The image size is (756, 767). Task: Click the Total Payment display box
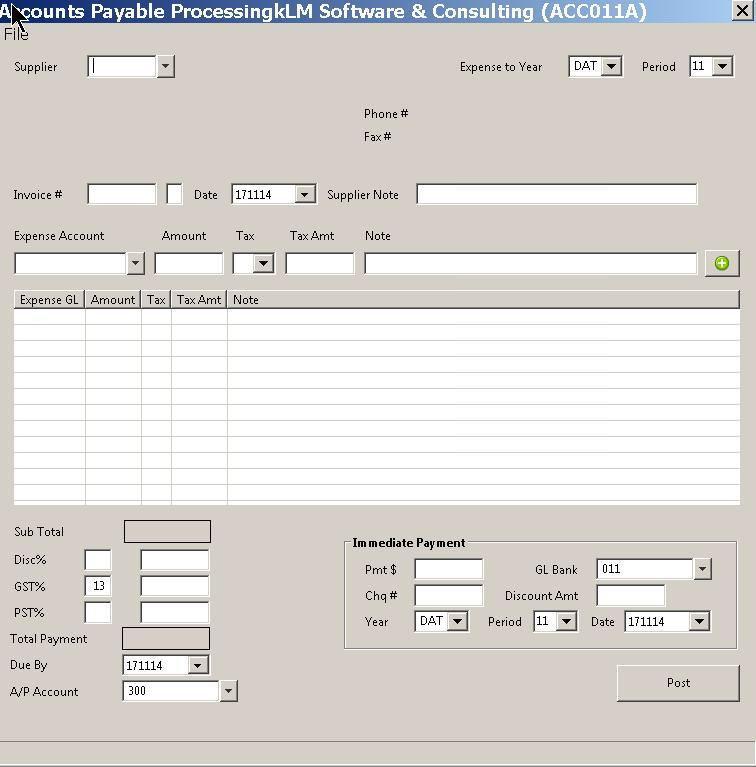[166, 638]
